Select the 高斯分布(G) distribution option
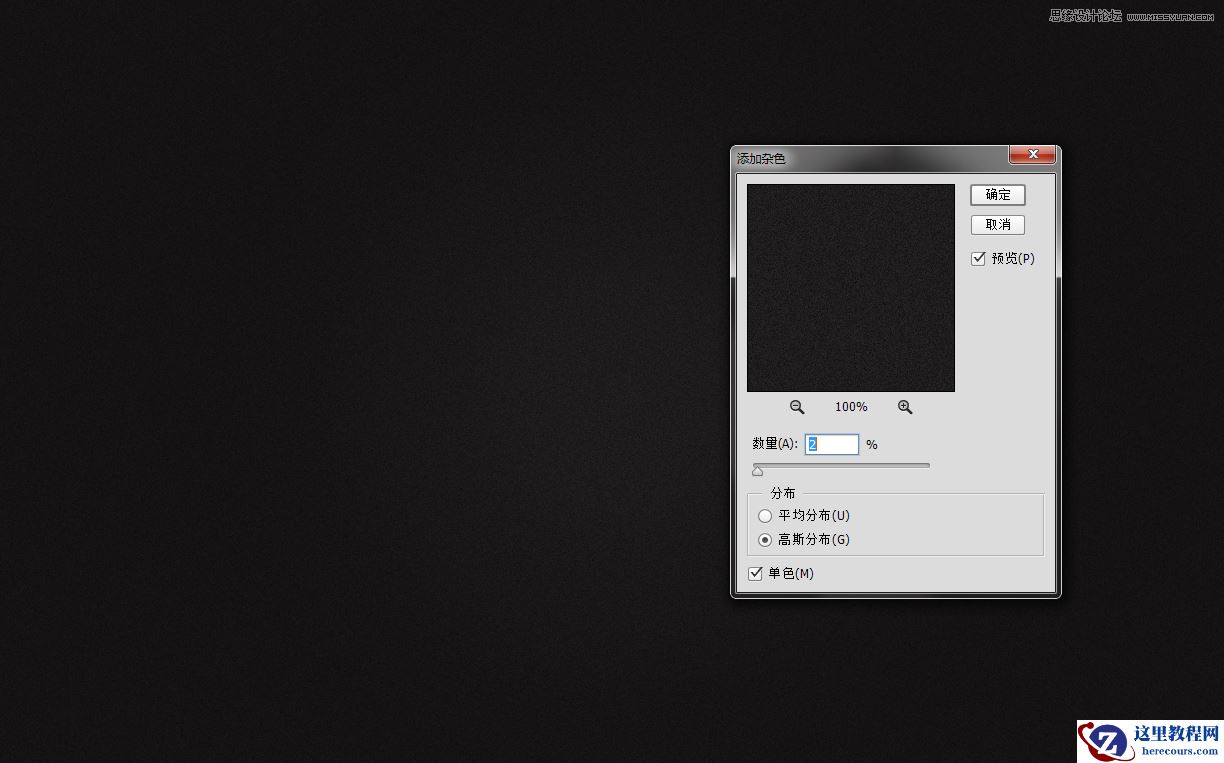The width and height of the screenshot is (1224, 763). [765, 539]
